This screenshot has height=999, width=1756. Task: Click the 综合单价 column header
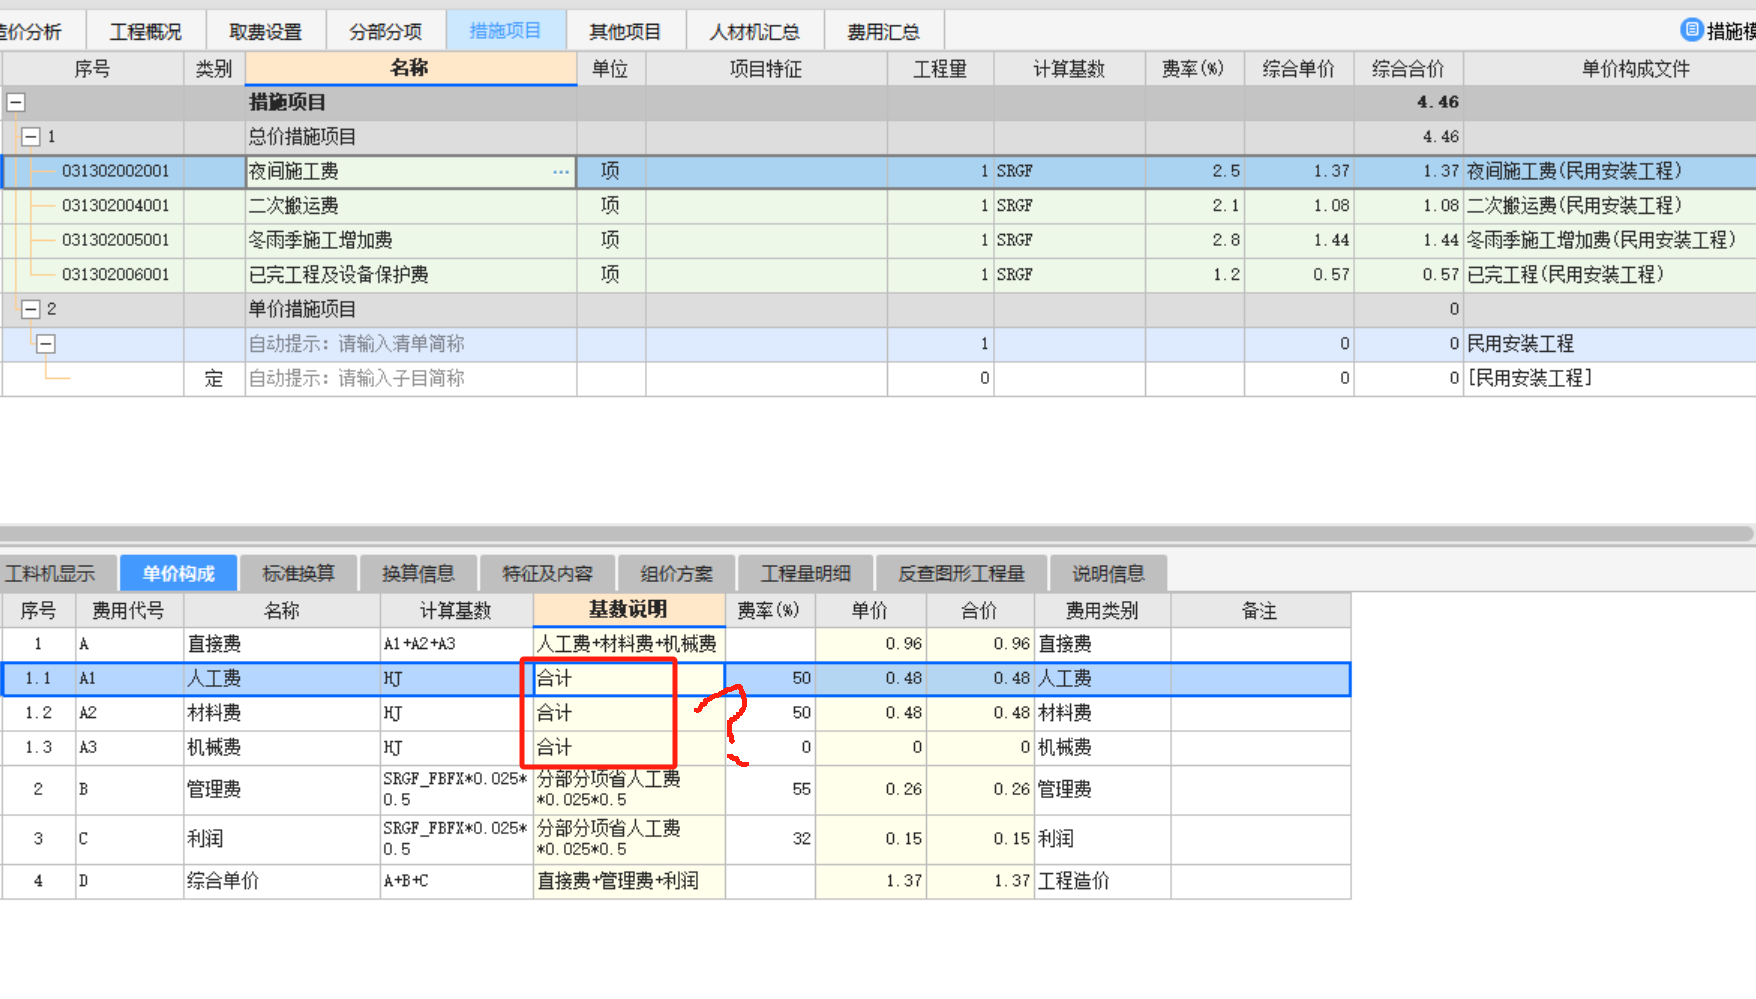[1299, 69]
